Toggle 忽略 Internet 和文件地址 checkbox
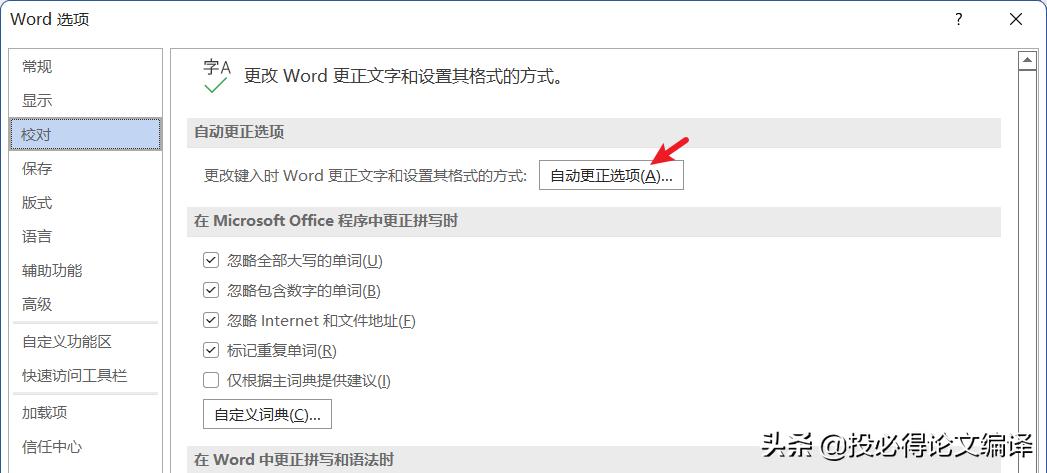The image size is (1047, 473). pos(211,320)
